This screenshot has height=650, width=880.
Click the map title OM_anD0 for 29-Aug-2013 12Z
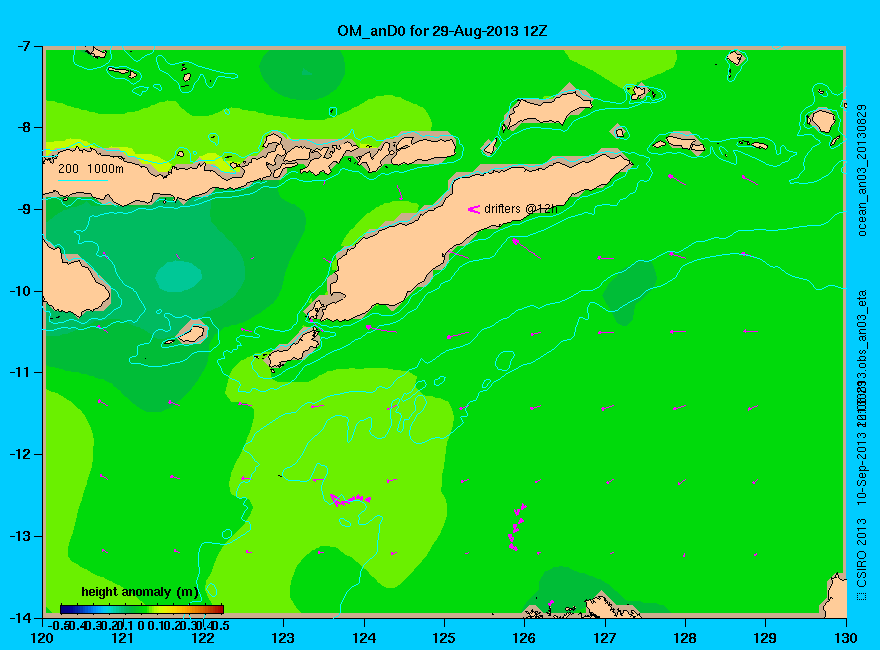(442, 31)
